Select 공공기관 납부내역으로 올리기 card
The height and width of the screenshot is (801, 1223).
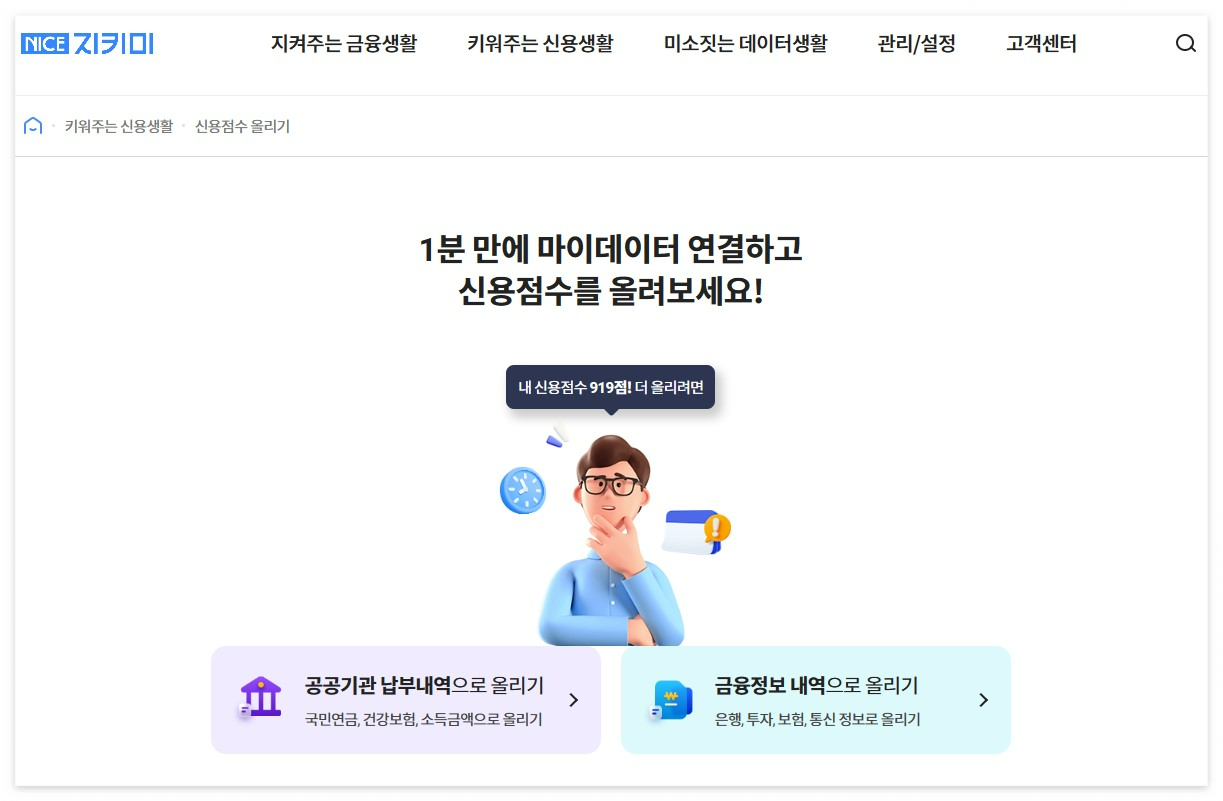tap(406, 700)
